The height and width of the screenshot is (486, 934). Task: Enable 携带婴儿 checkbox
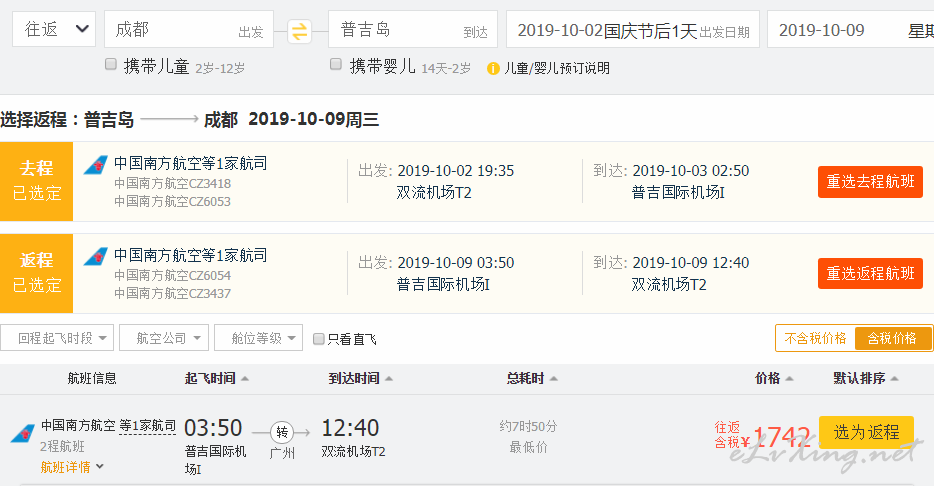(336, 64)
